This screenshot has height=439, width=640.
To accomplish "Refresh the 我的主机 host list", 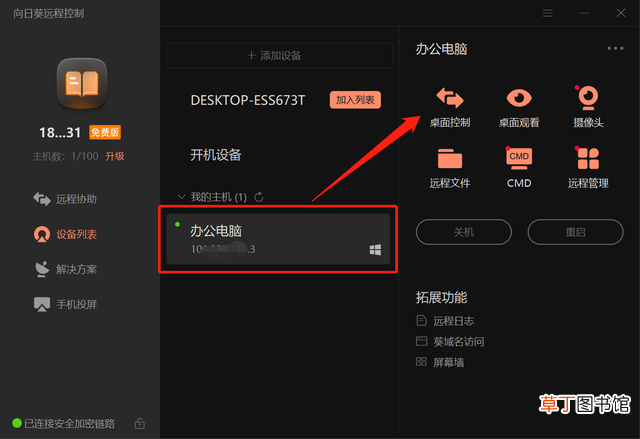I will (x=259, y=197).
